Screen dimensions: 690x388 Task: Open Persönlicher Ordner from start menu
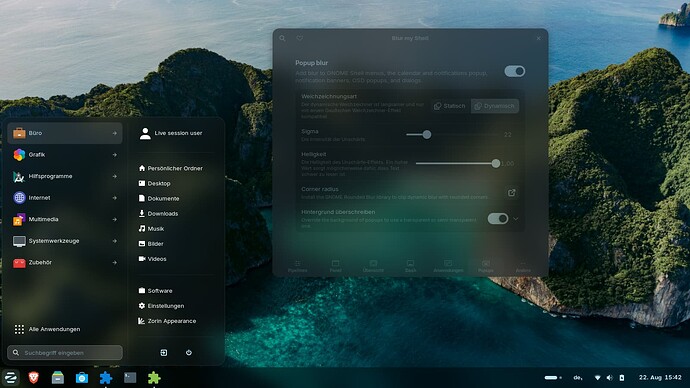[x=171, y=168]
